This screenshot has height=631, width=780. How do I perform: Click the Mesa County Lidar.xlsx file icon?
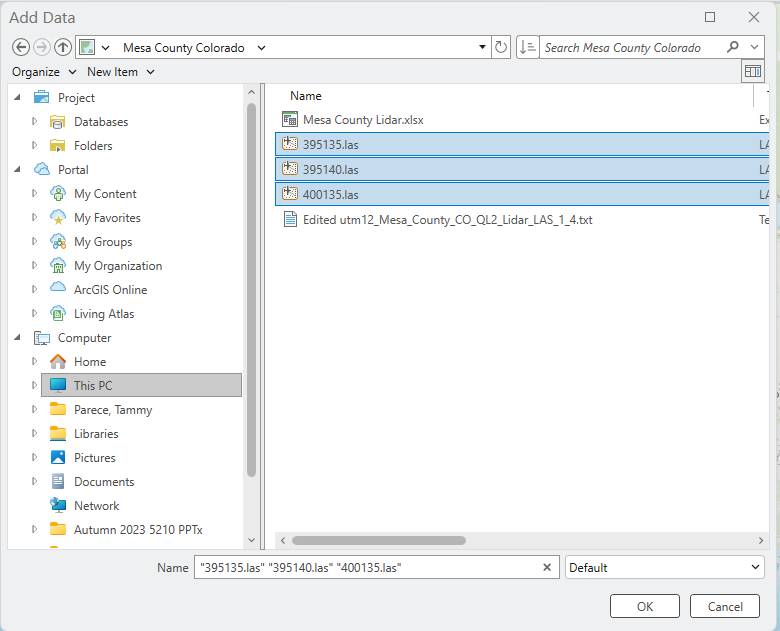pos(290,119)
